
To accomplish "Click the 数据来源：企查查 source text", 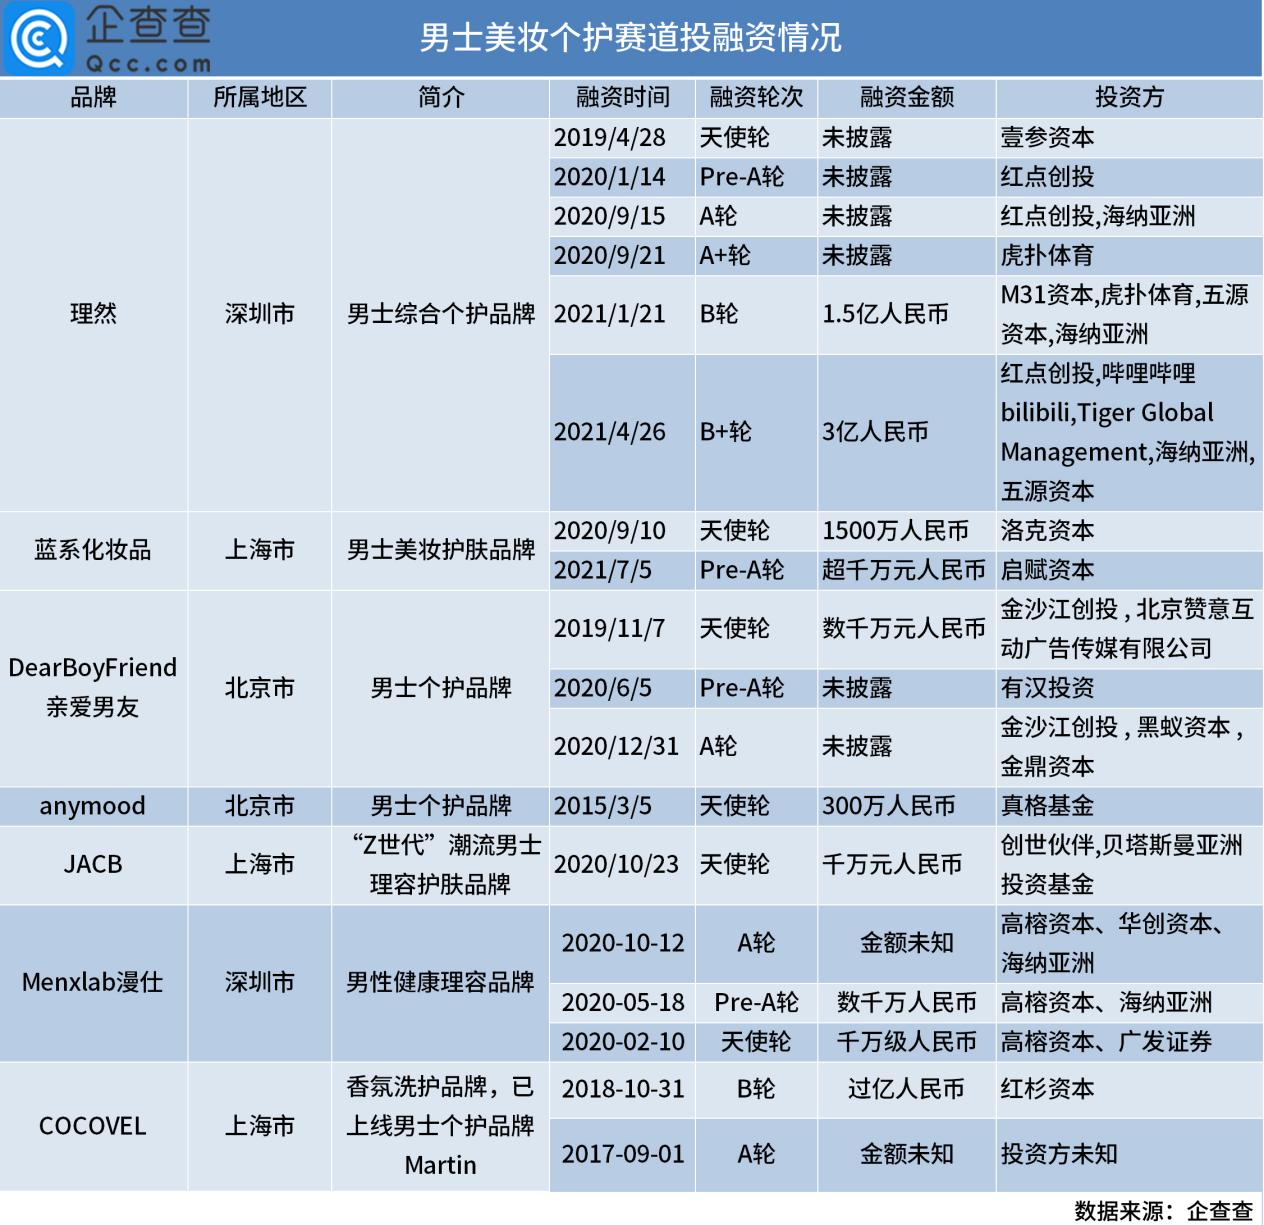I will [x=1164, y=1210].
